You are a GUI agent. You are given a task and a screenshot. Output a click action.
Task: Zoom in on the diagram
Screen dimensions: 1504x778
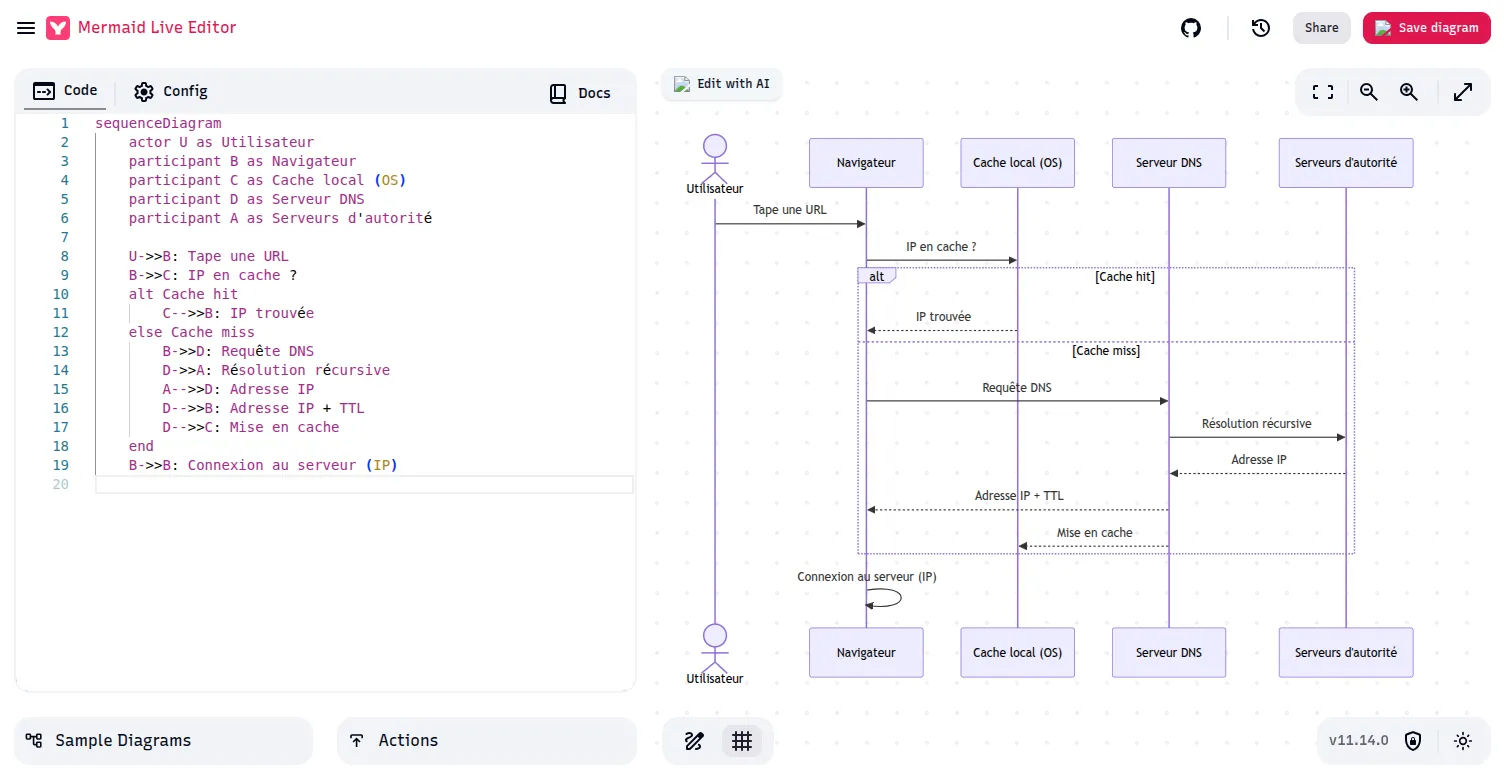pos(1409,92)
